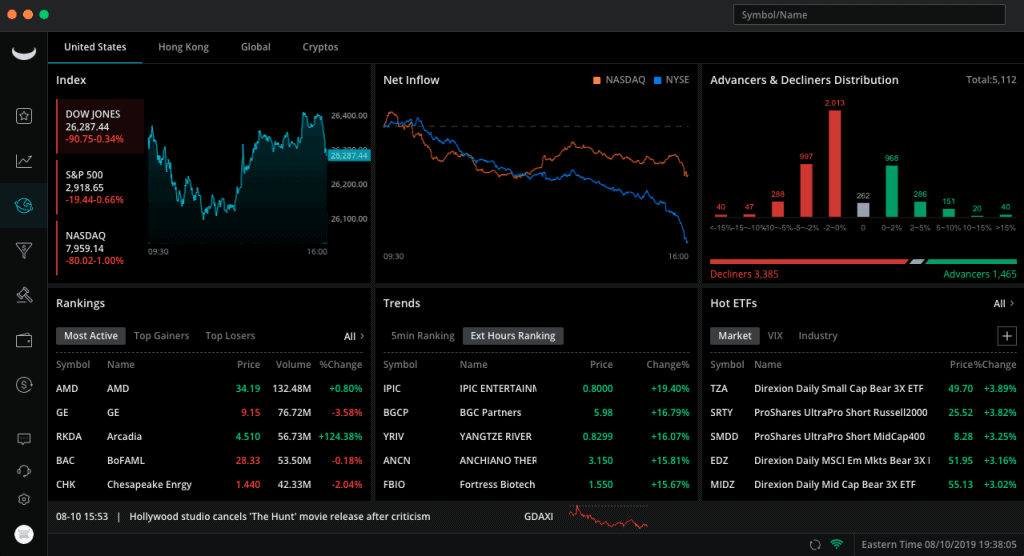Click the GDAXI ticker mini chart

(x=608, y=516)
